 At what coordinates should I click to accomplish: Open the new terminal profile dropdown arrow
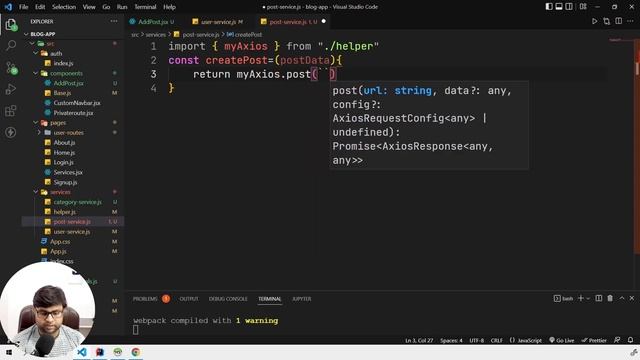pos(588,298)
